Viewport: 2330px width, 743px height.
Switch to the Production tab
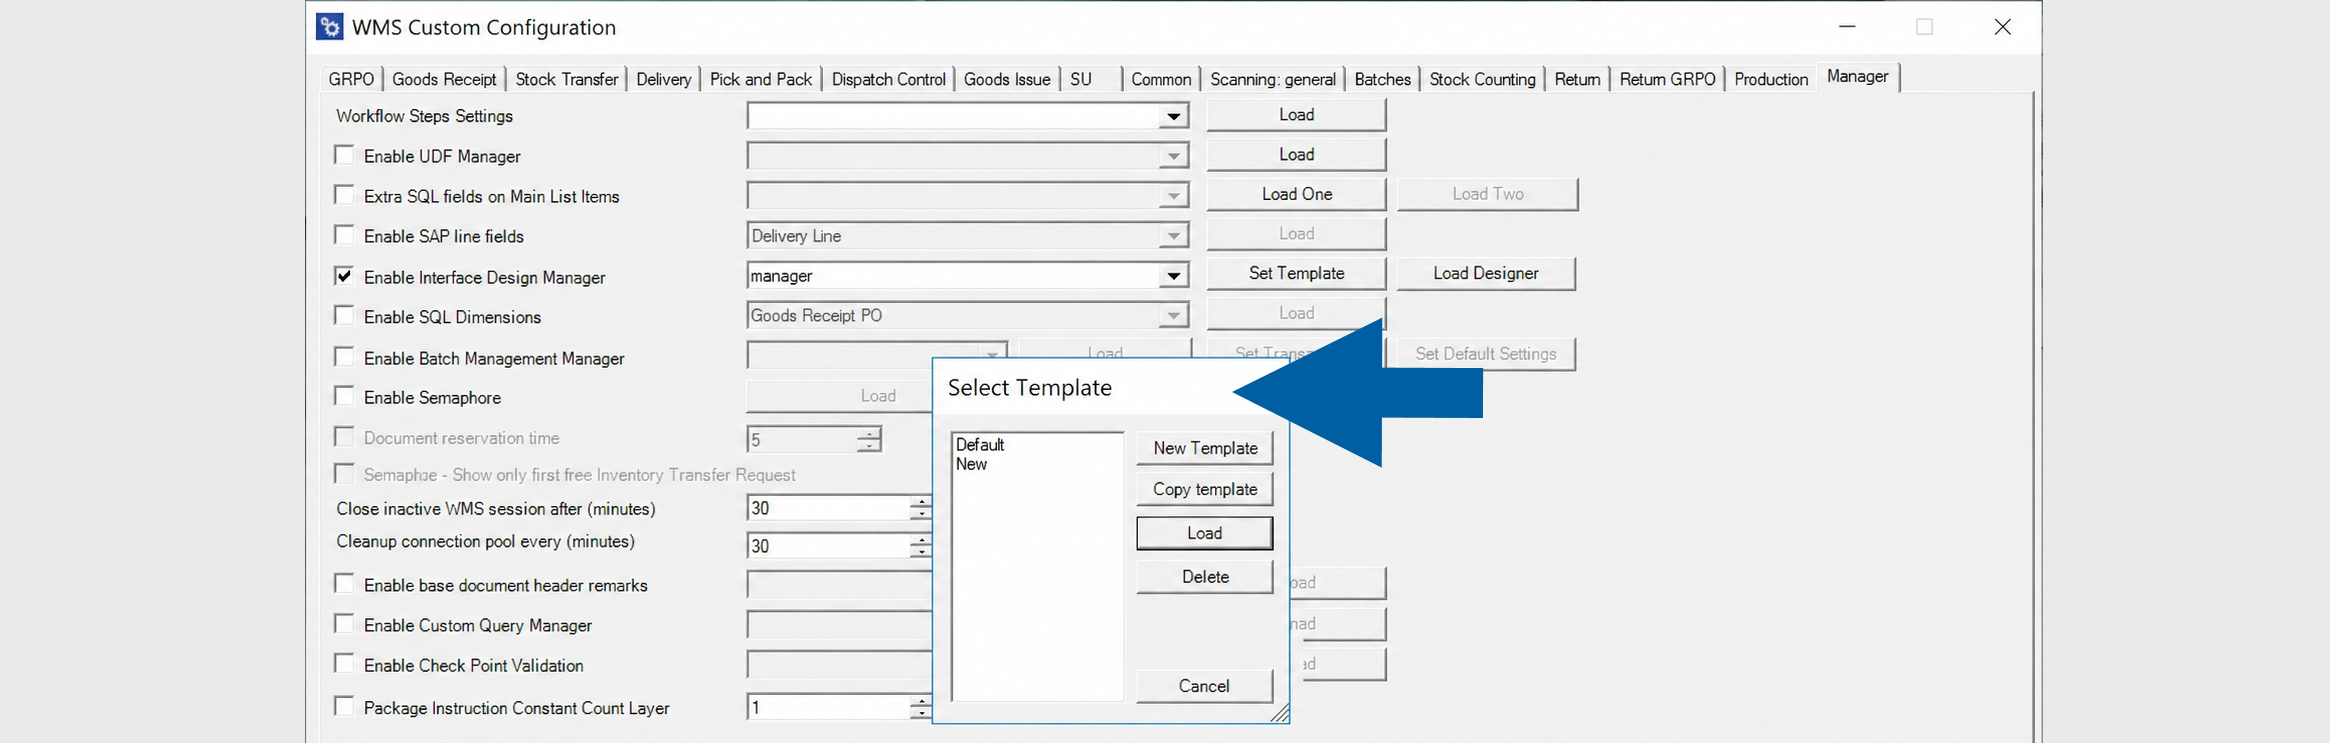click(x=1771, y=79)
